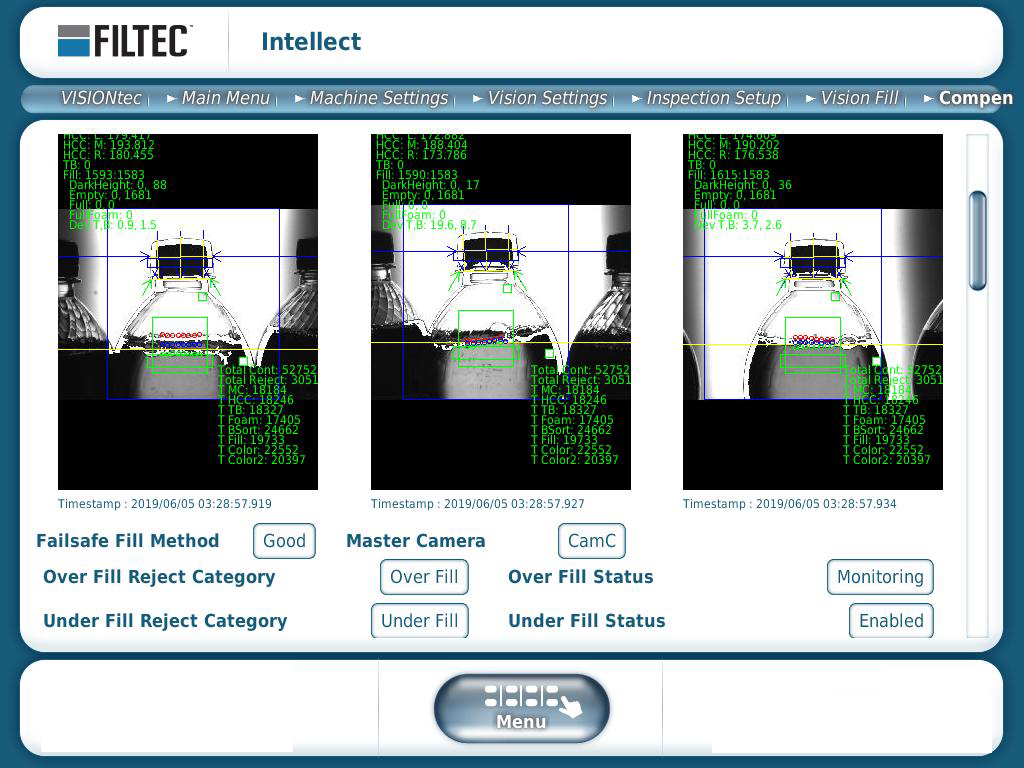Image resolution: width=1024 pixels, height=768 pixels.
Task: Click the Intellect title header
Action: (x=310, y=42)
